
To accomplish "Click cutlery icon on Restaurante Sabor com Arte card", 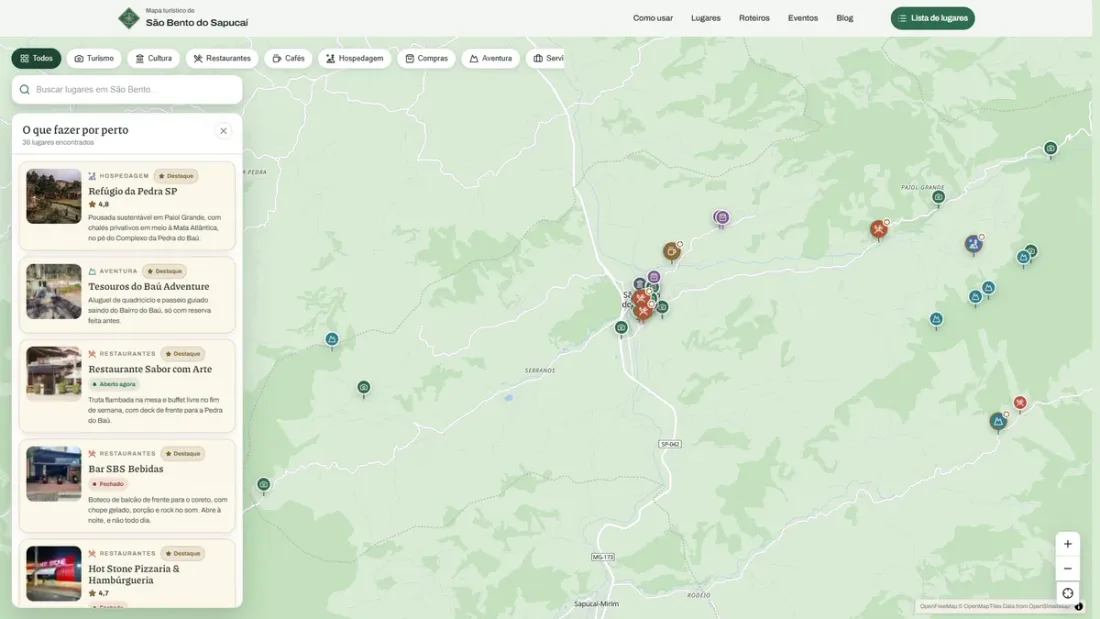I will [x=92, y=354].
